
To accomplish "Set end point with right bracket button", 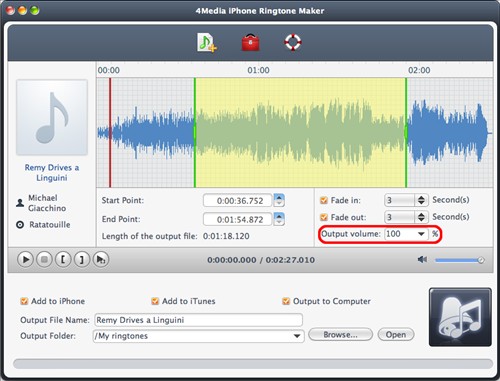I will coord(82,259).
